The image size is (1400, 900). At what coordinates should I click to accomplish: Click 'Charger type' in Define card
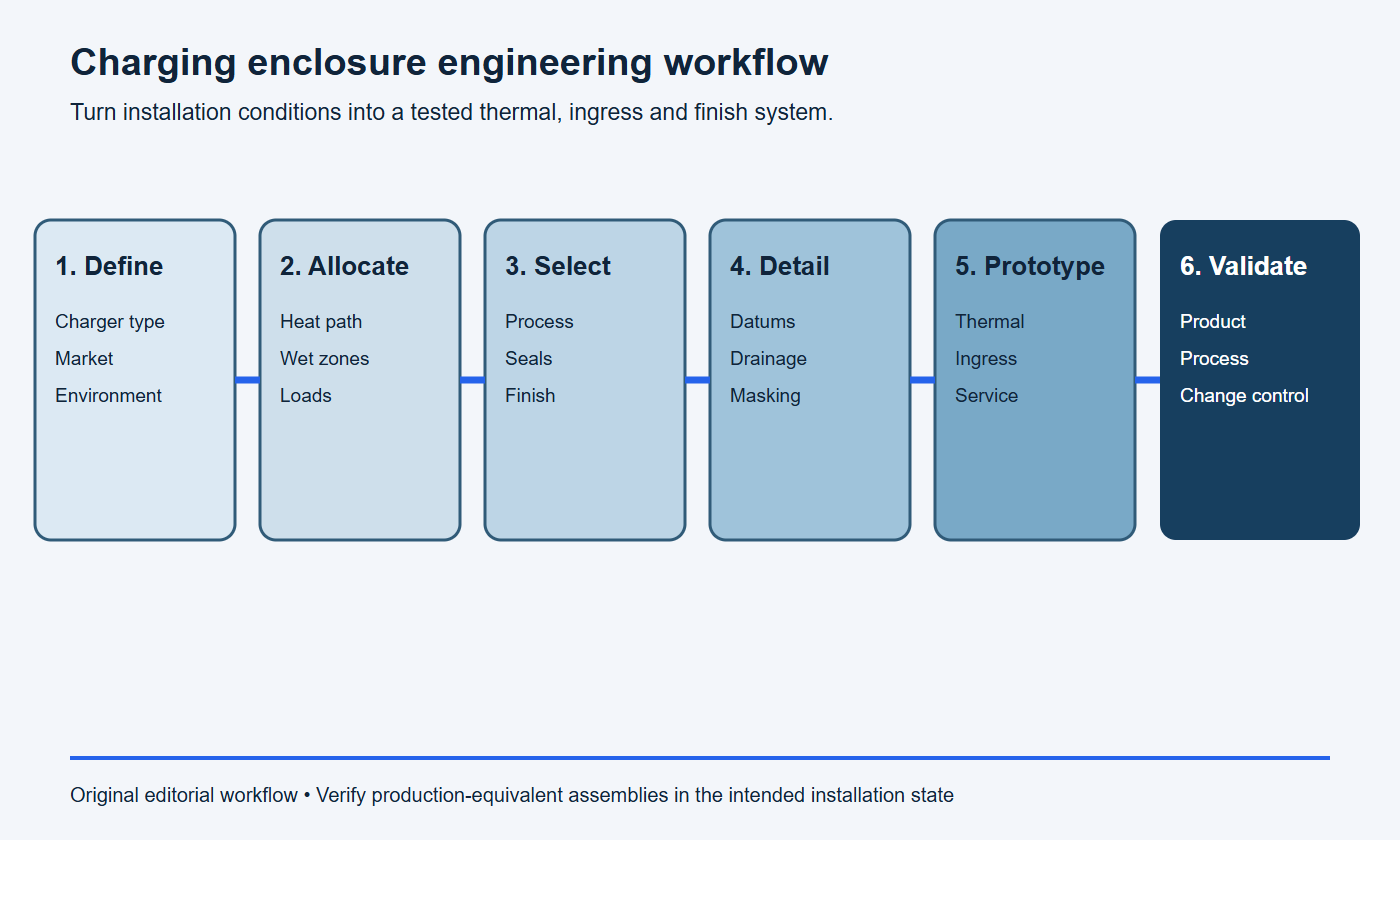tap(110, 322)
